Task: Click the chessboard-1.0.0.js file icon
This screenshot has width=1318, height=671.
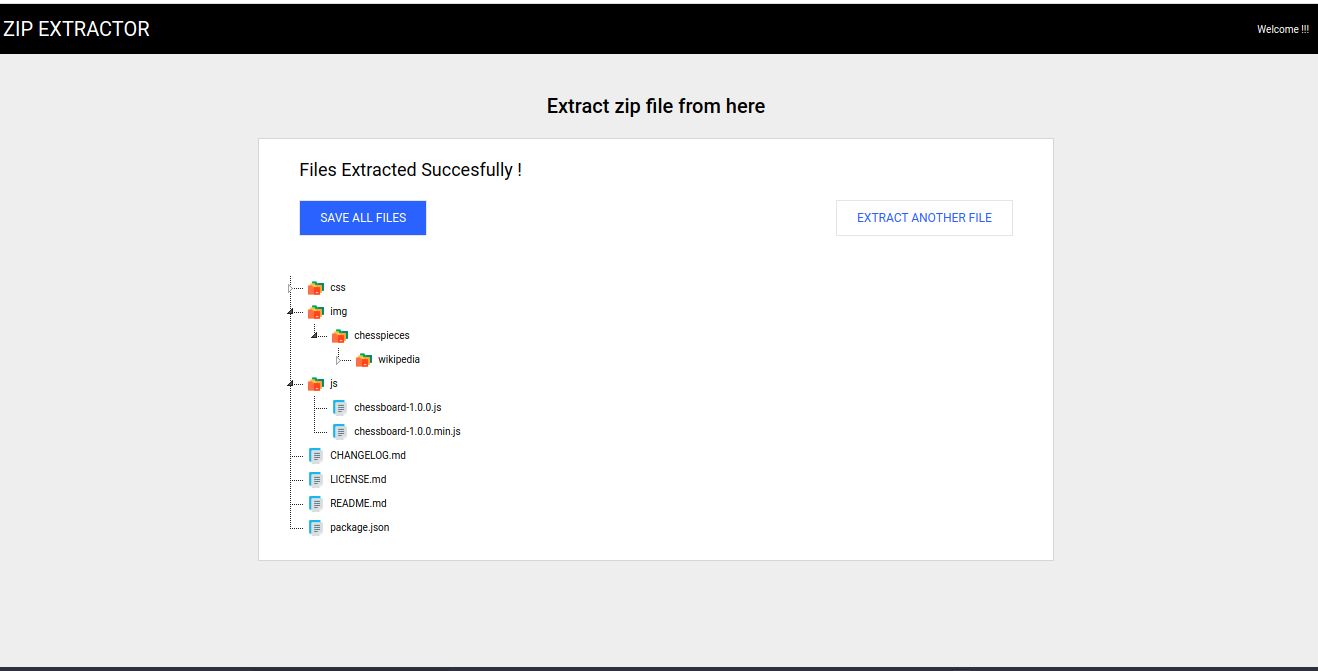Action: coord(340,407)
